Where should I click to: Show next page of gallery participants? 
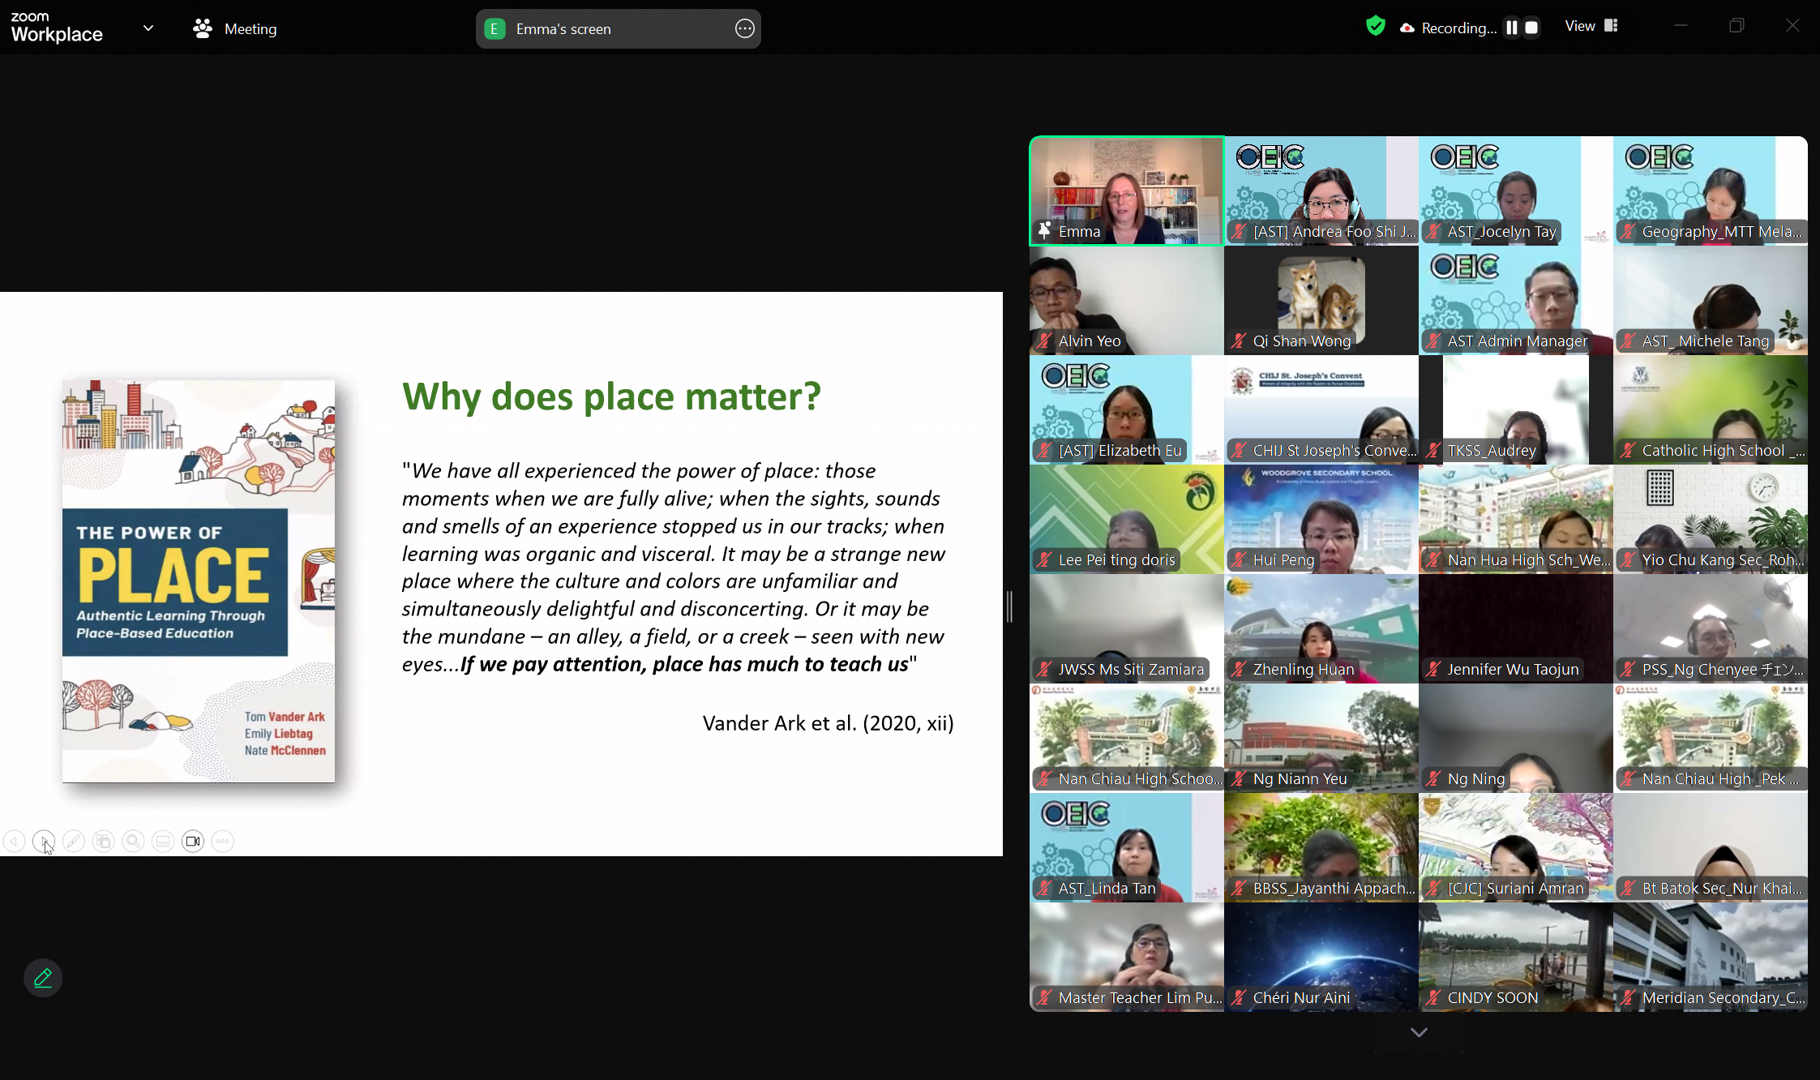(1418, 1032)
